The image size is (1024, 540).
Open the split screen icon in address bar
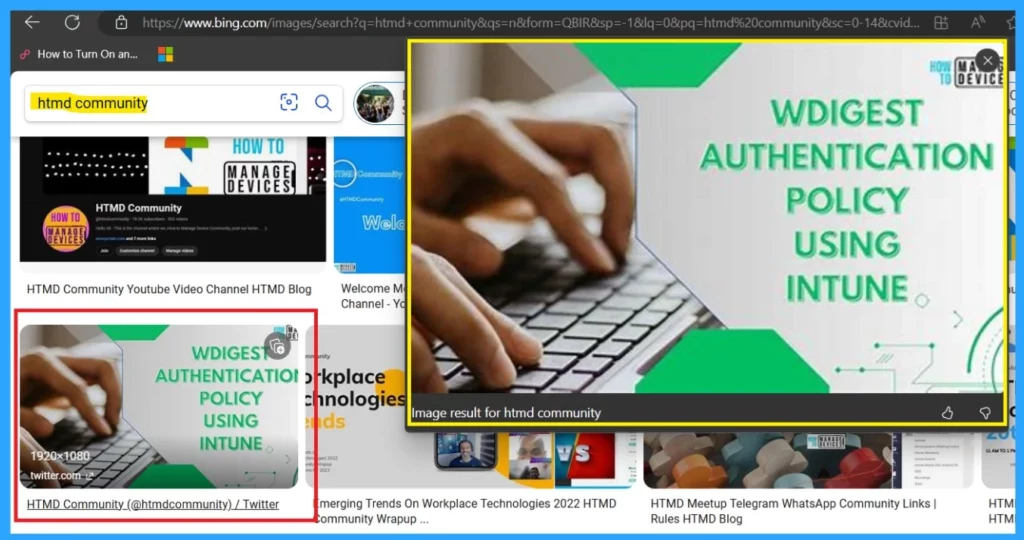coord(941,23)
